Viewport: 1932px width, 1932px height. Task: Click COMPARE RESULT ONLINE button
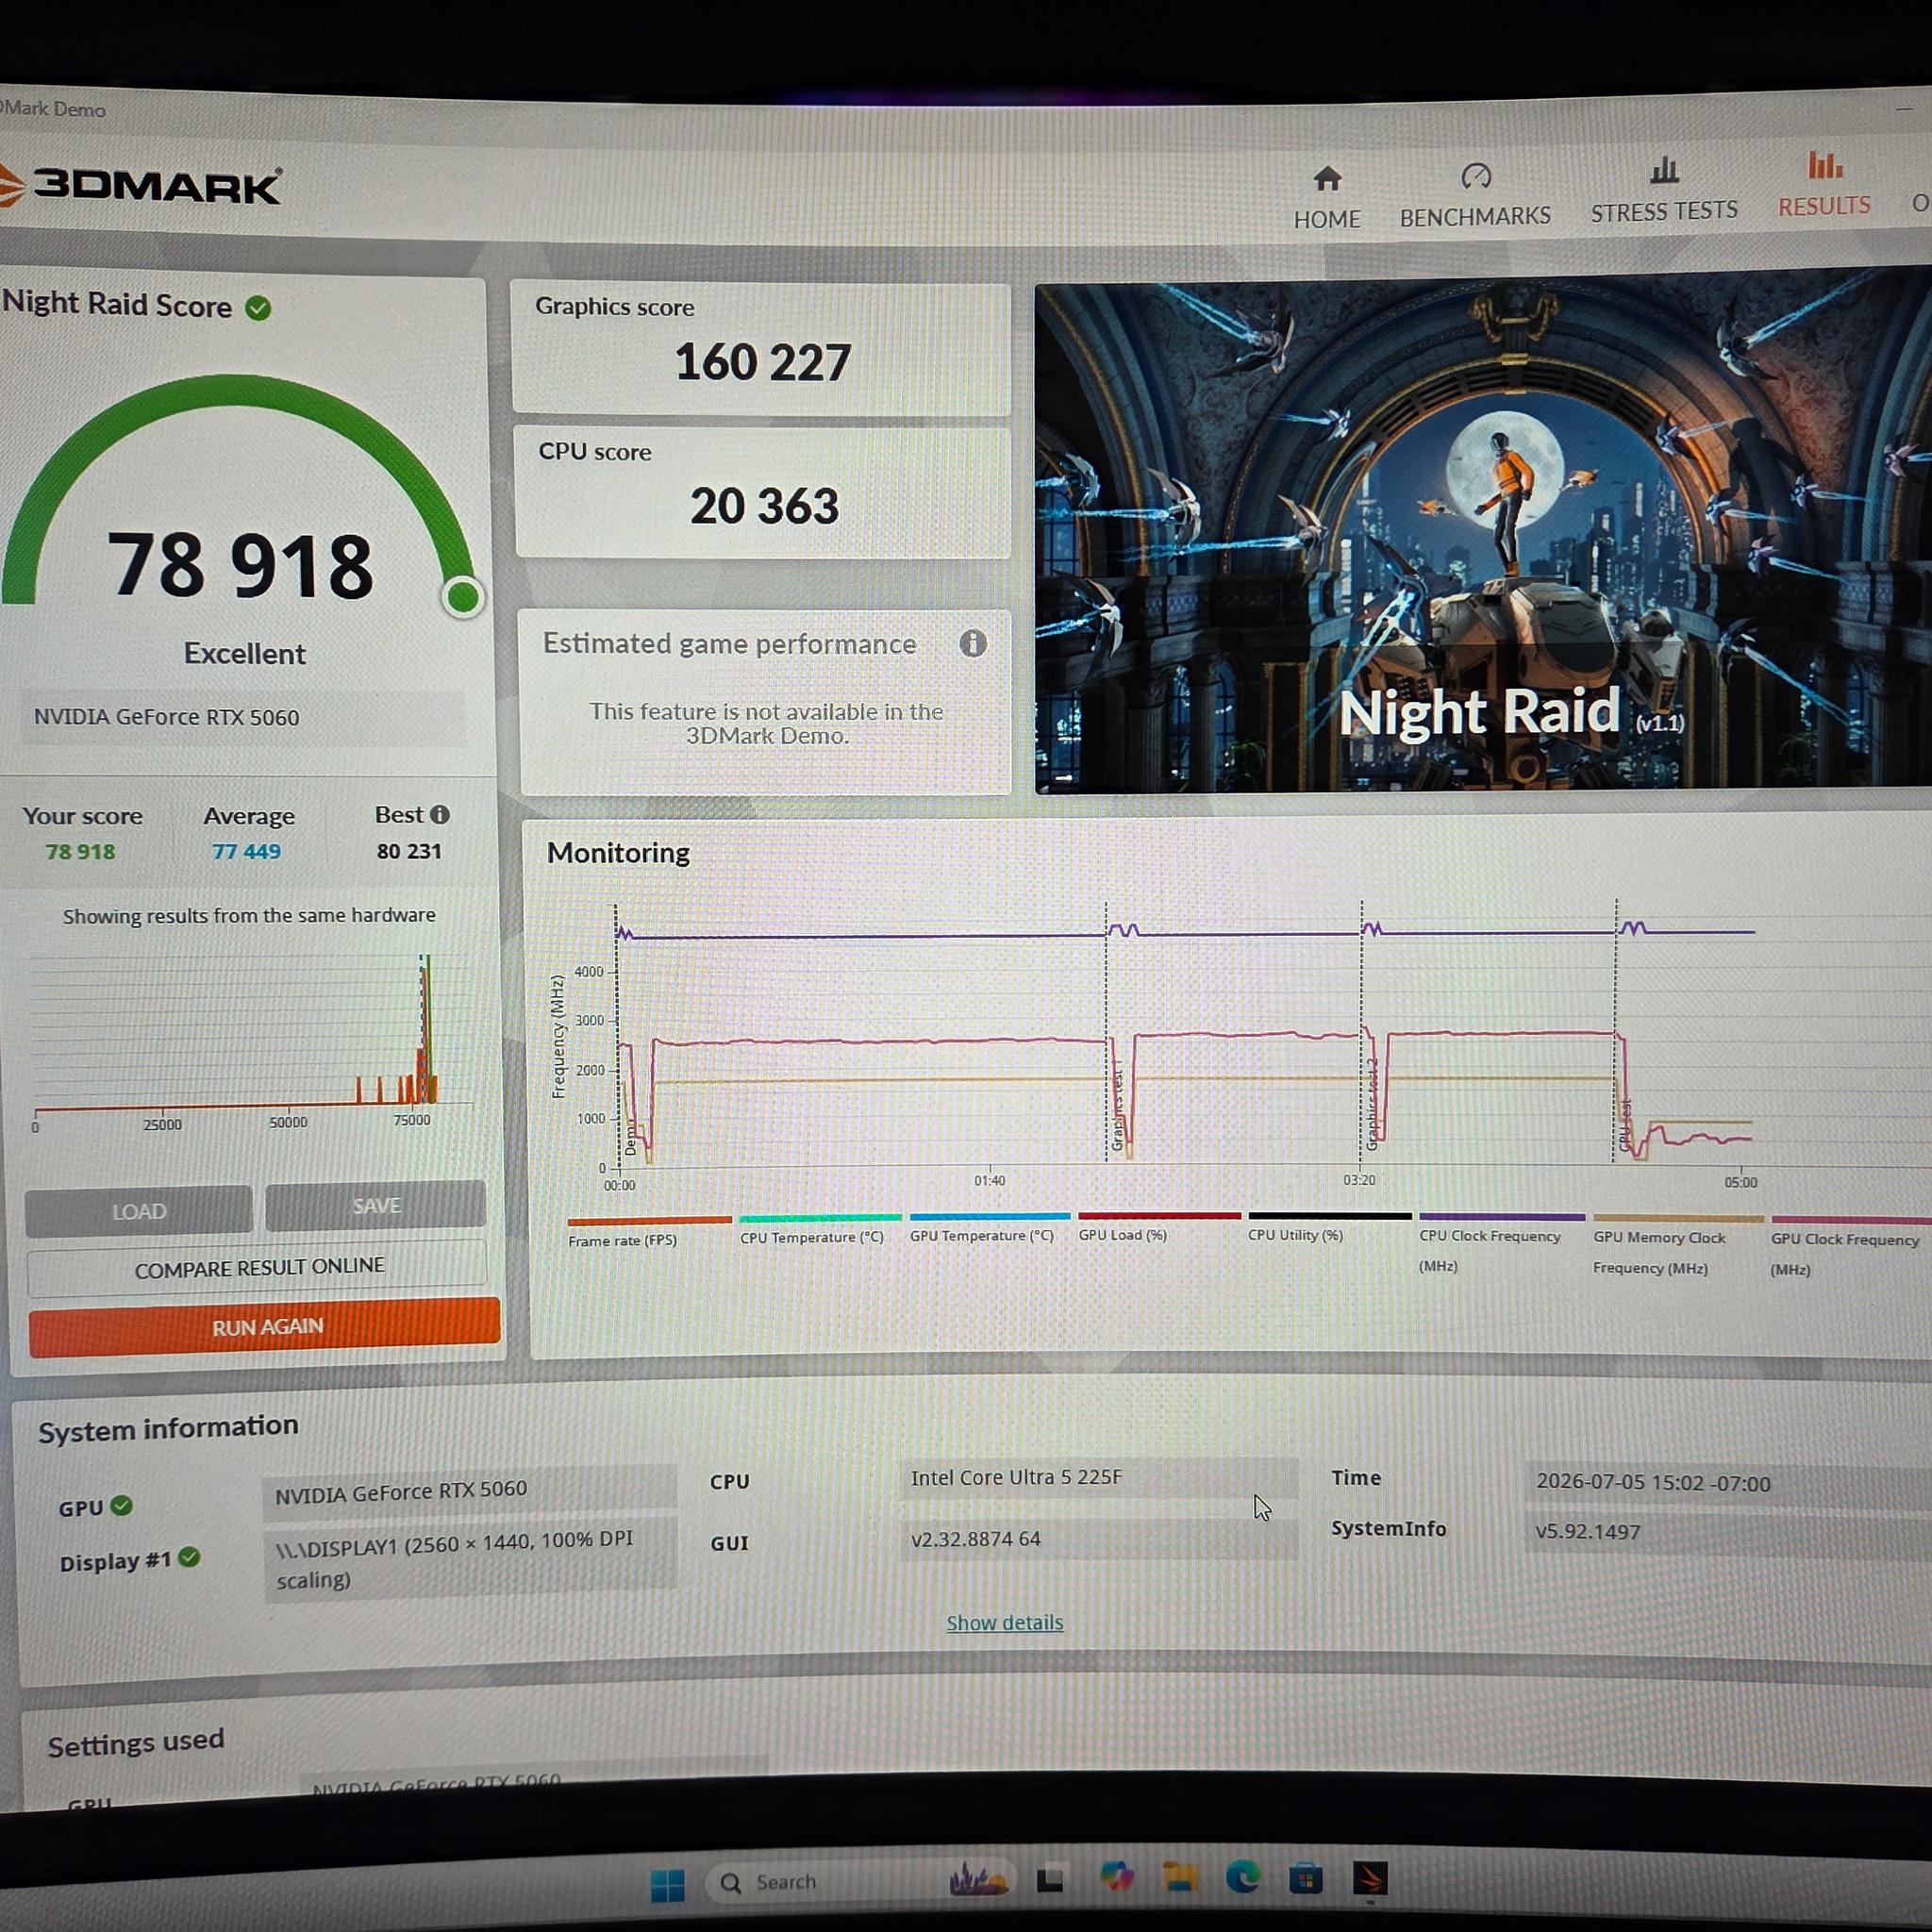click(258, 1268)
